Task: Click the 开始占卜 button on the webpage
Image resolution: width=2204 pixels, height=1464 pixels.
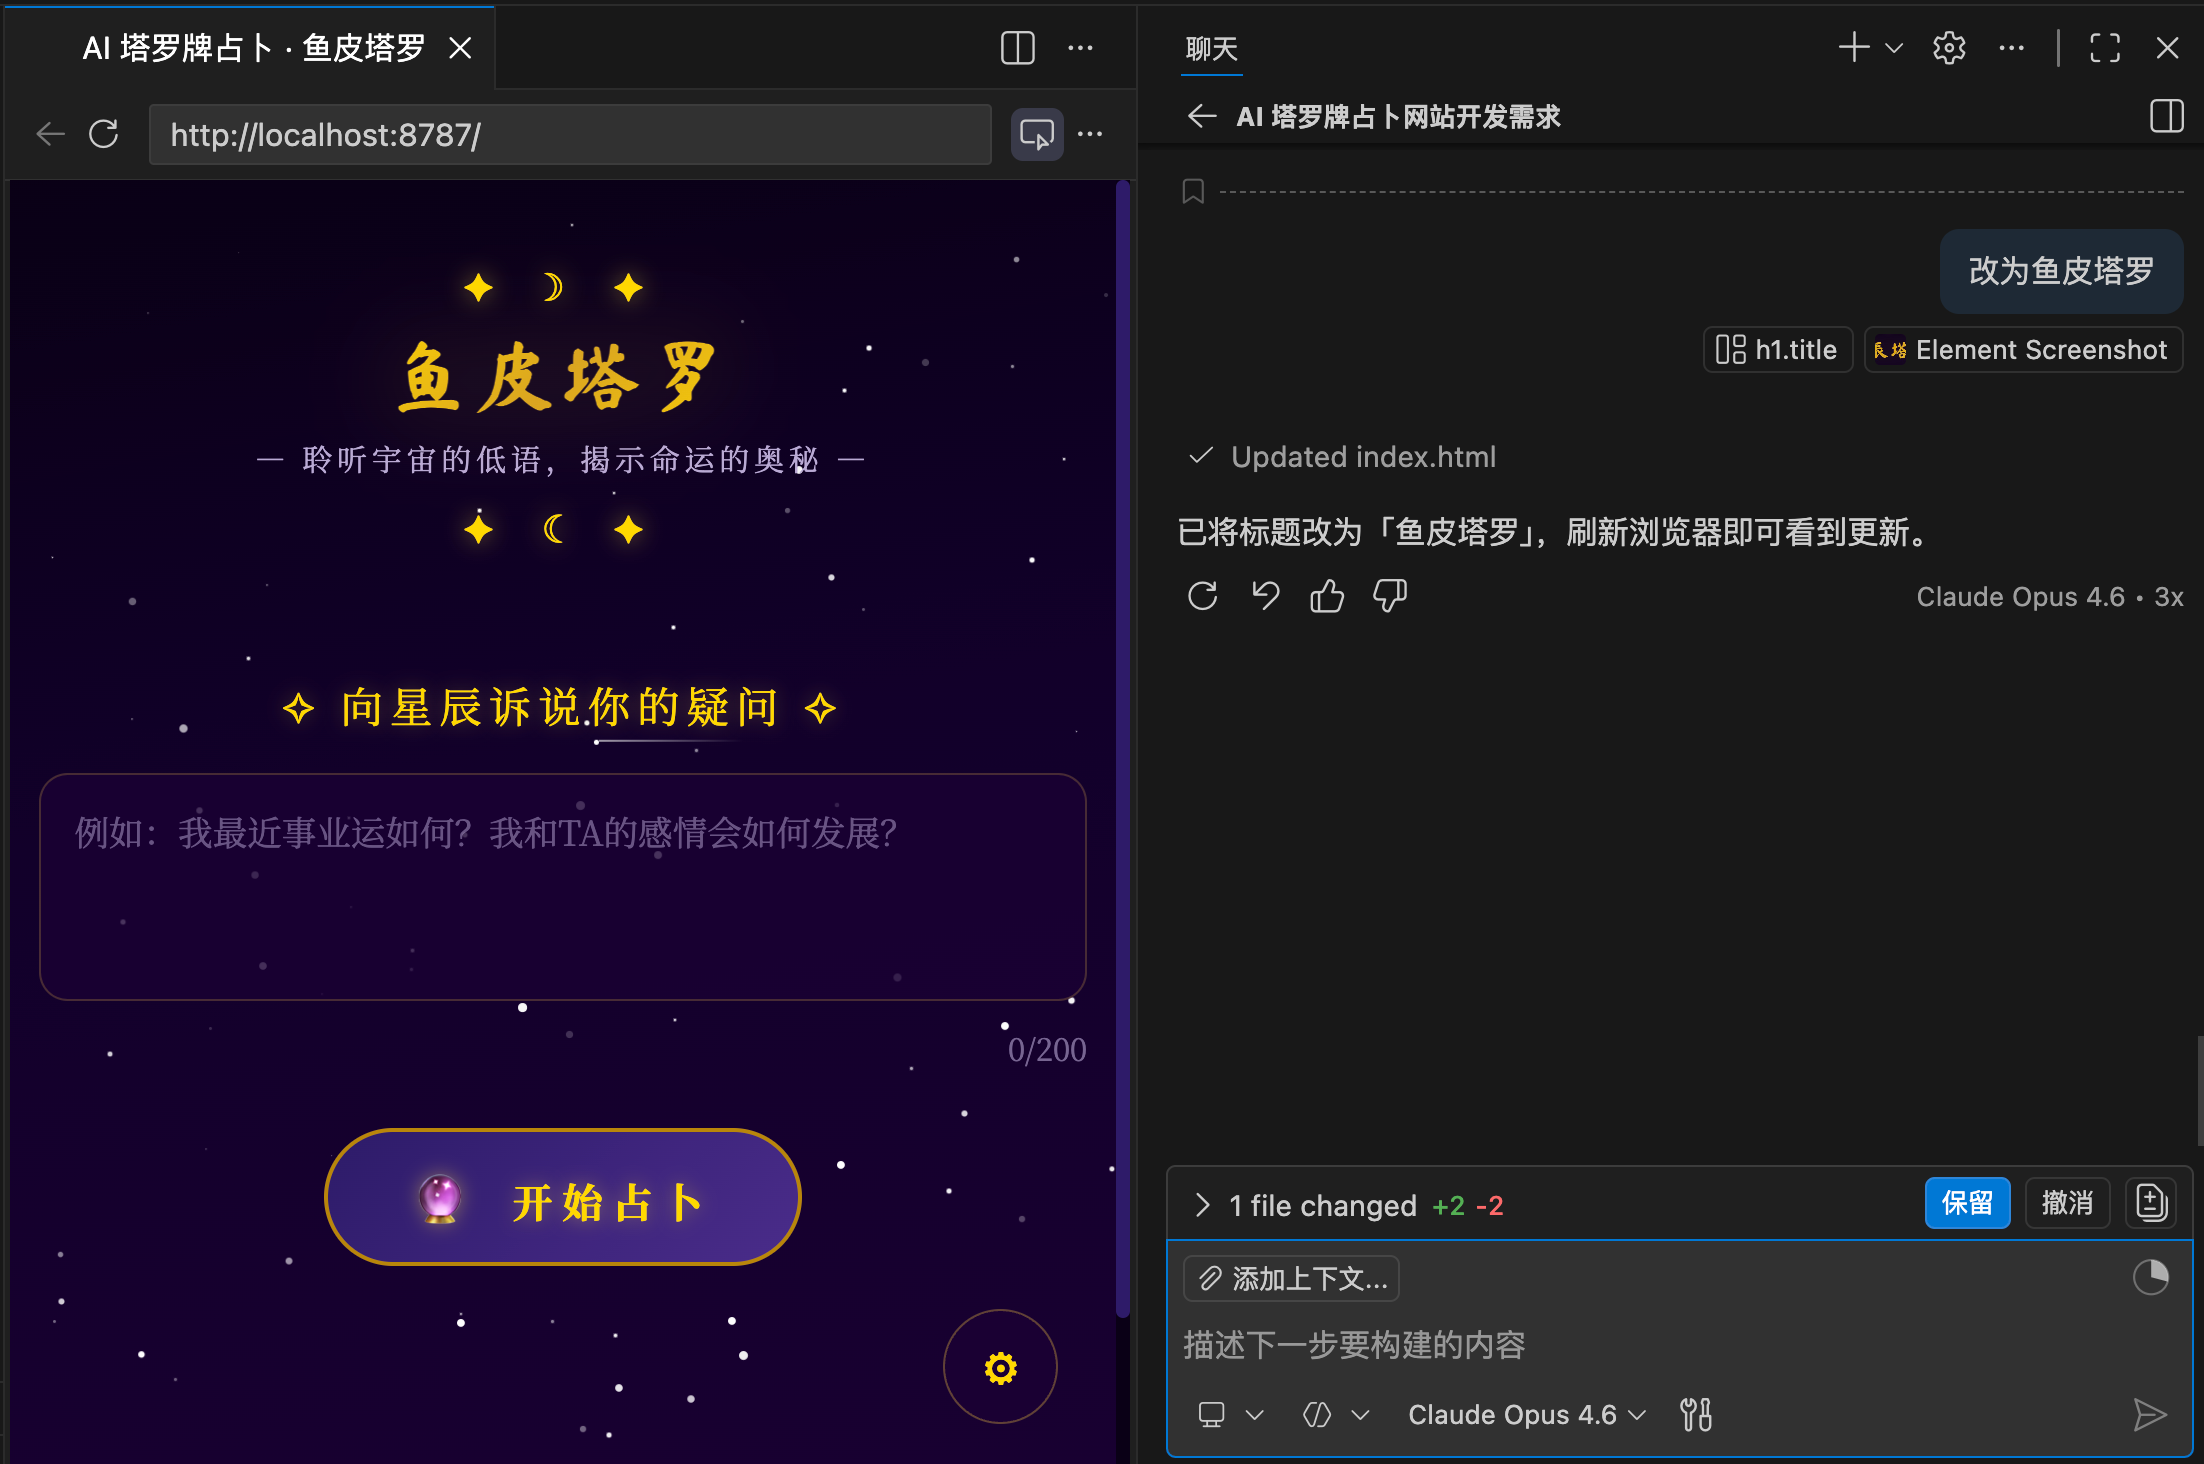Action: pyautogui.click(x=562, y=1198)
